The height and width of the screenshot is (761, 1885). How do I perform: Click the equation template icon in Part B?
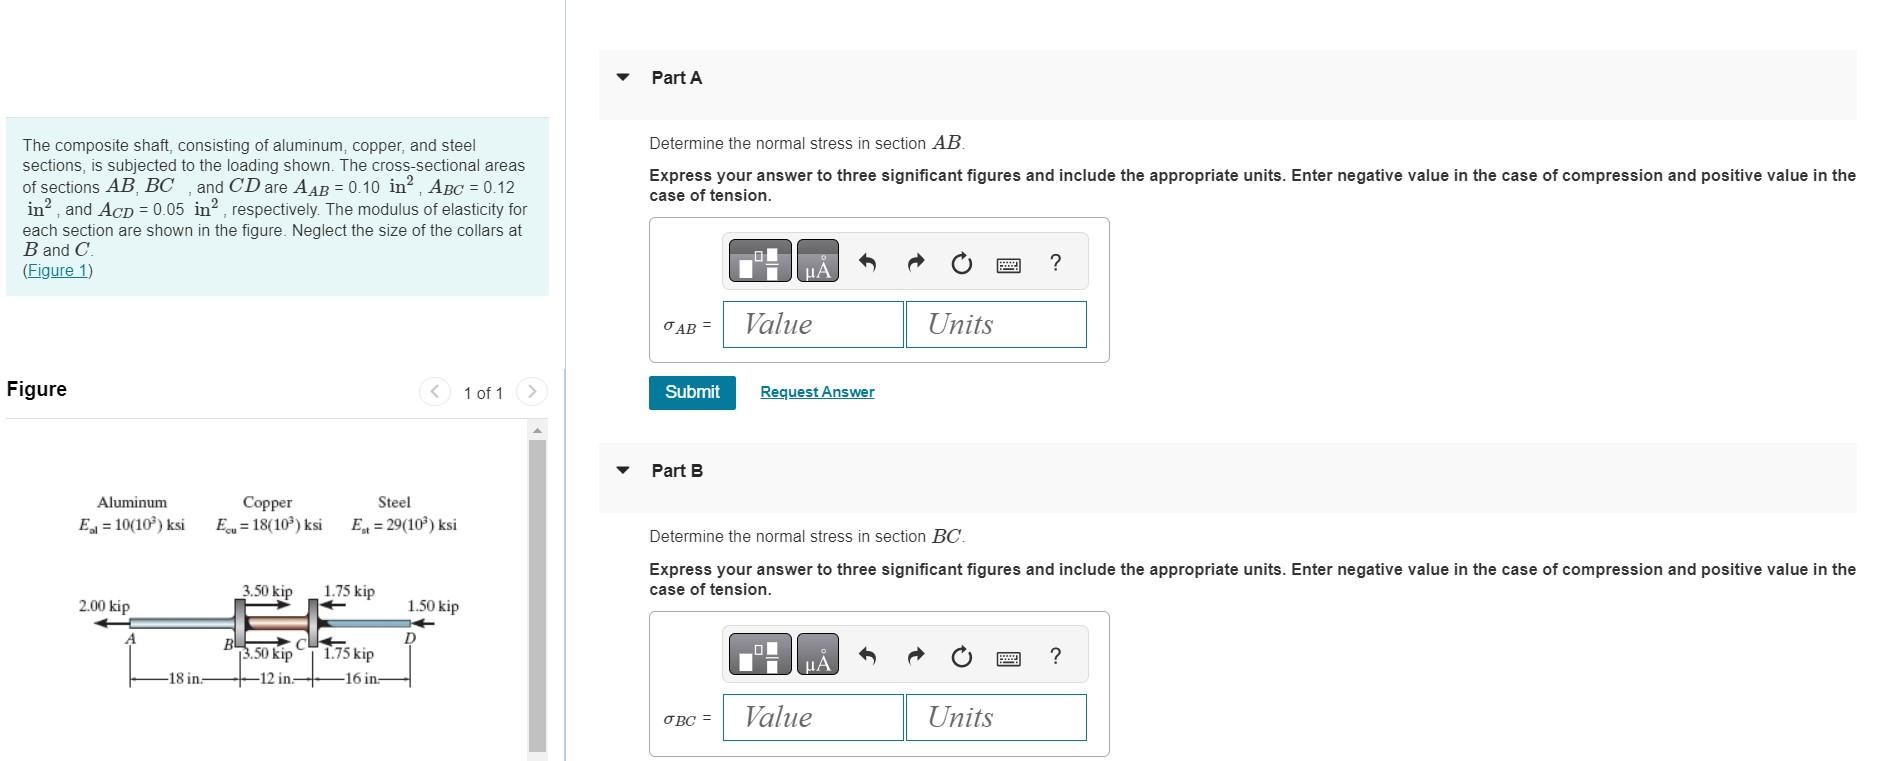[x=760, y=655]
